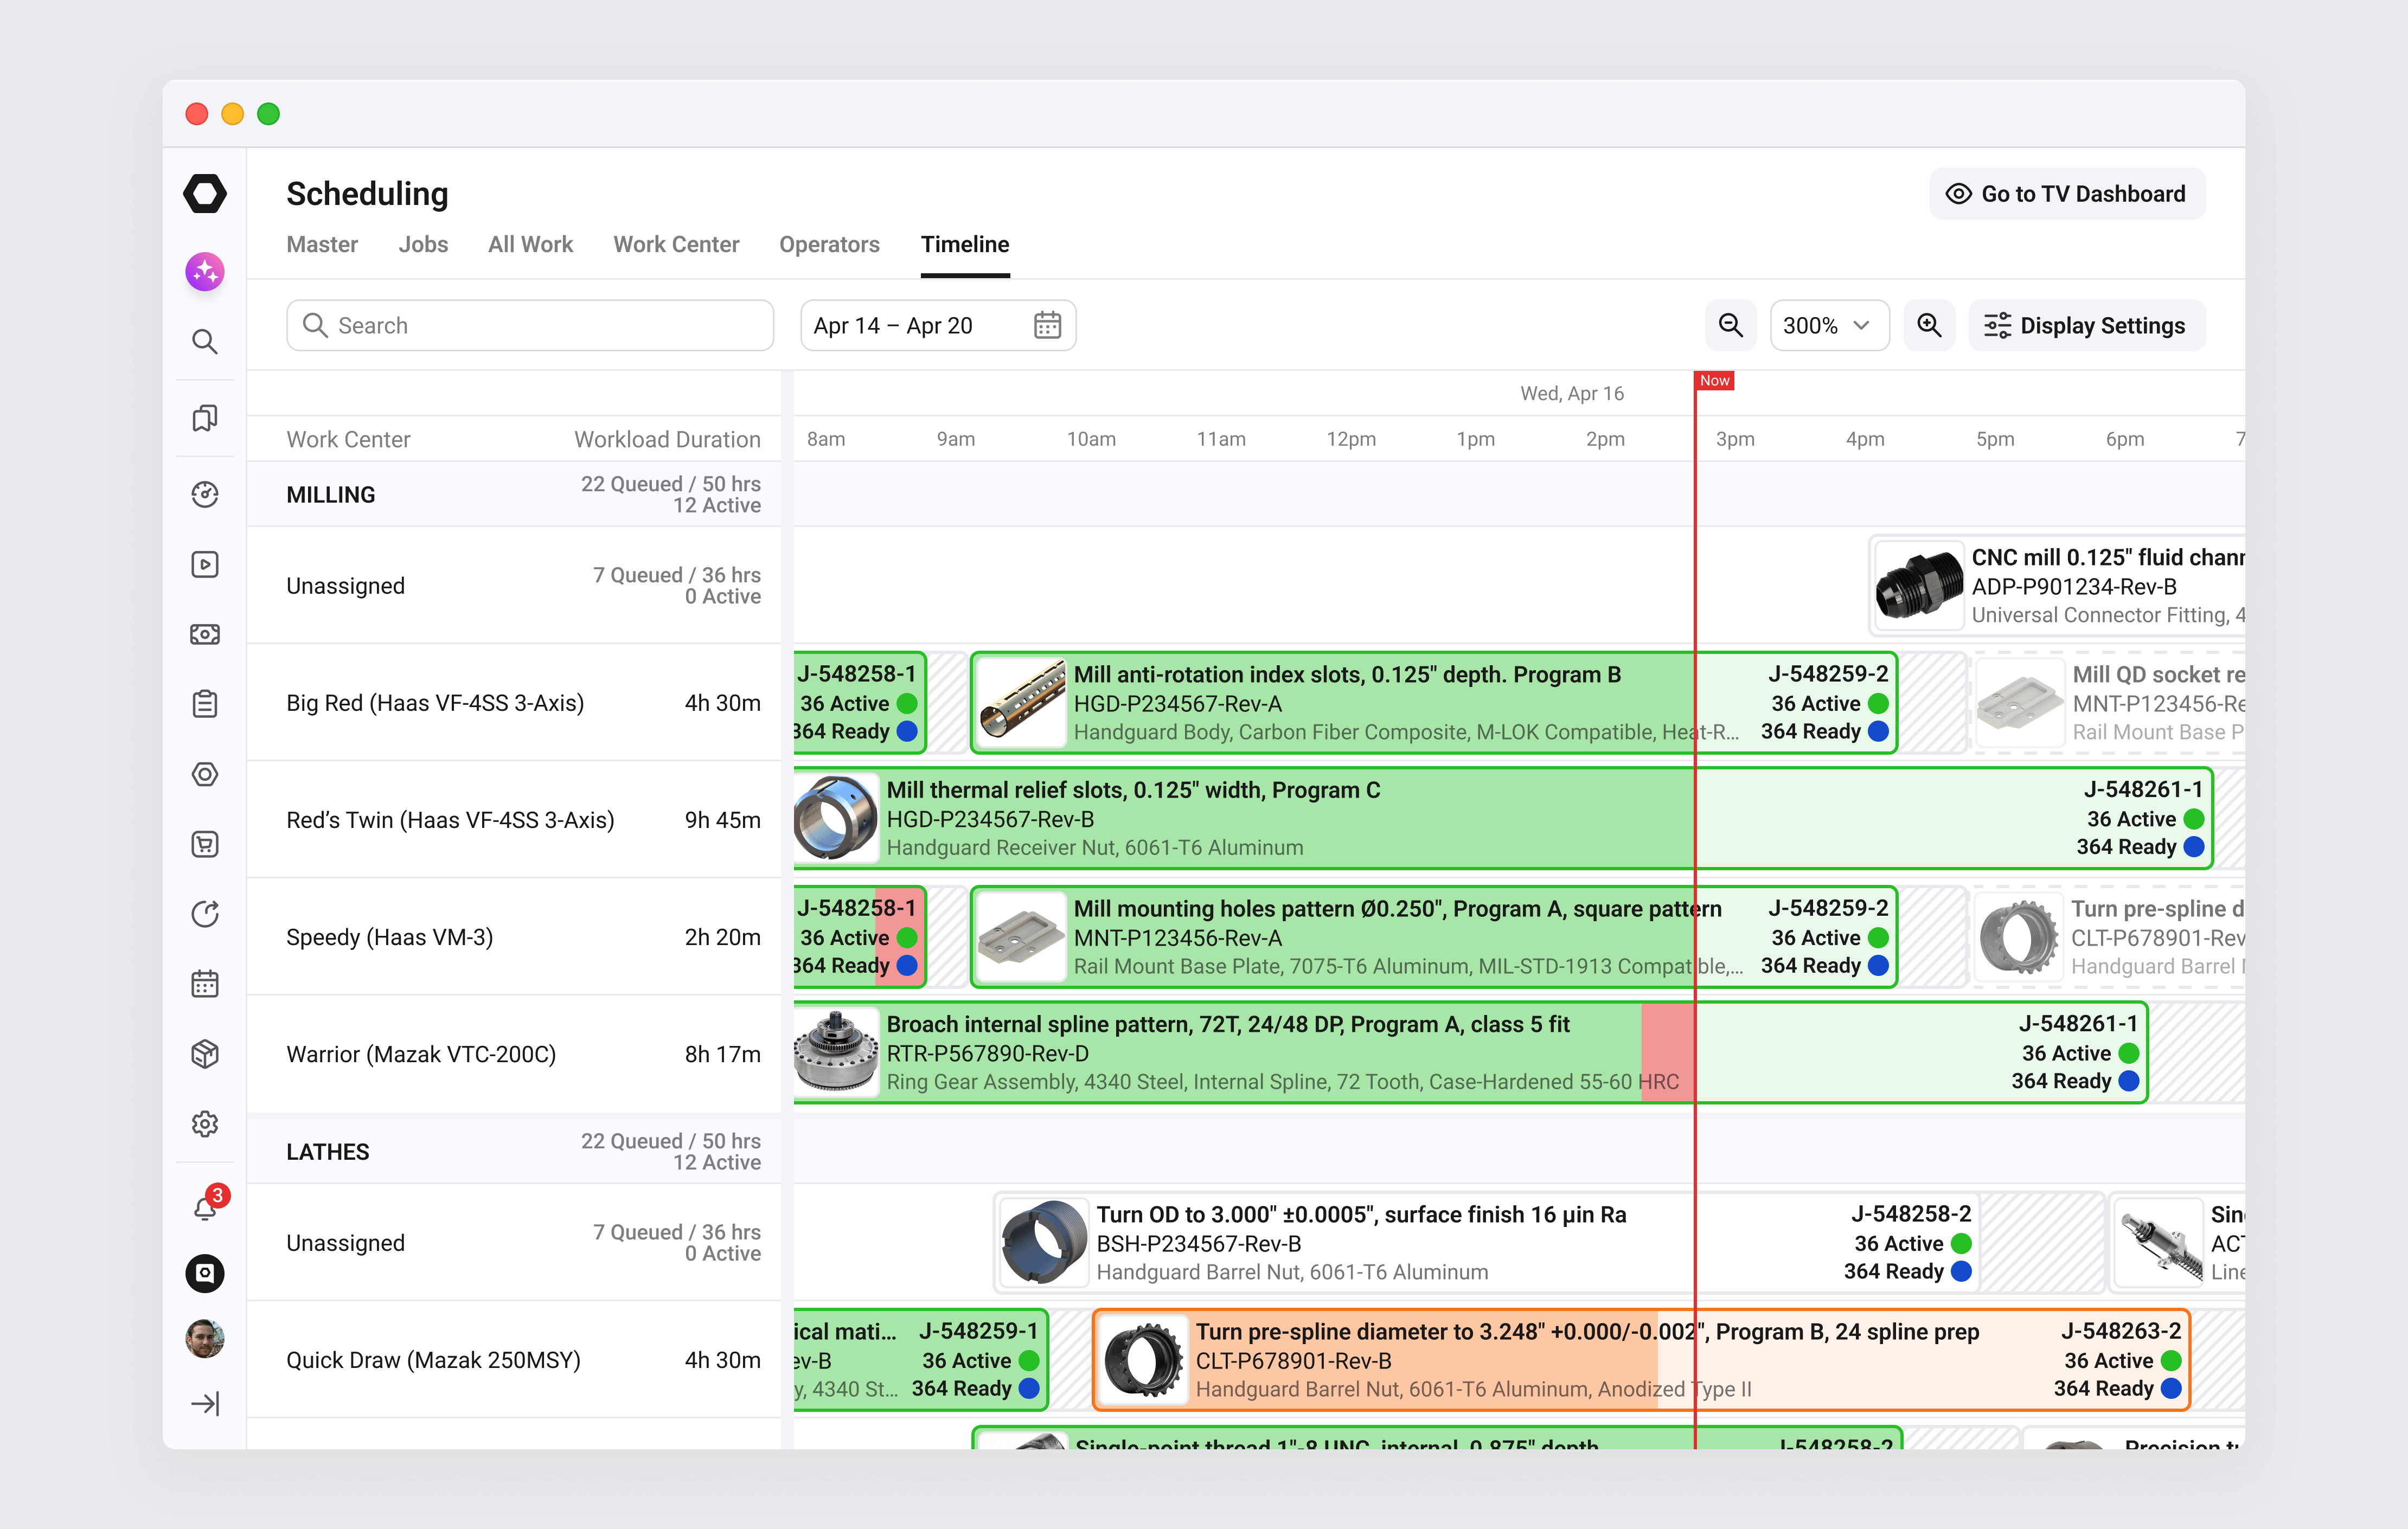Open orange Turn pre-spline diameter card J-548263-2
This screenshot has width=2408, height=1529.
tap(1641, 1360)
